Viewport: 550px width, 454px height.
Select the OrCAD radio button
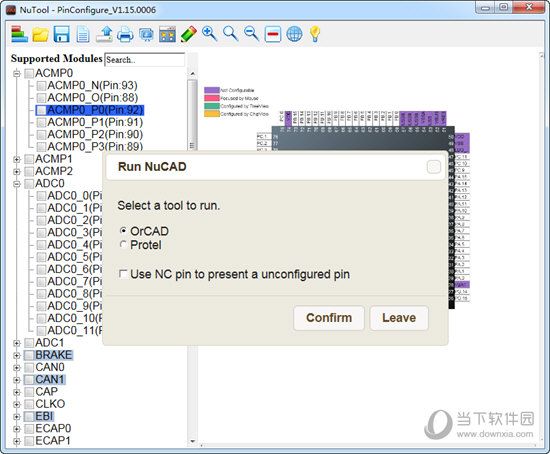[x=123, y=231]
